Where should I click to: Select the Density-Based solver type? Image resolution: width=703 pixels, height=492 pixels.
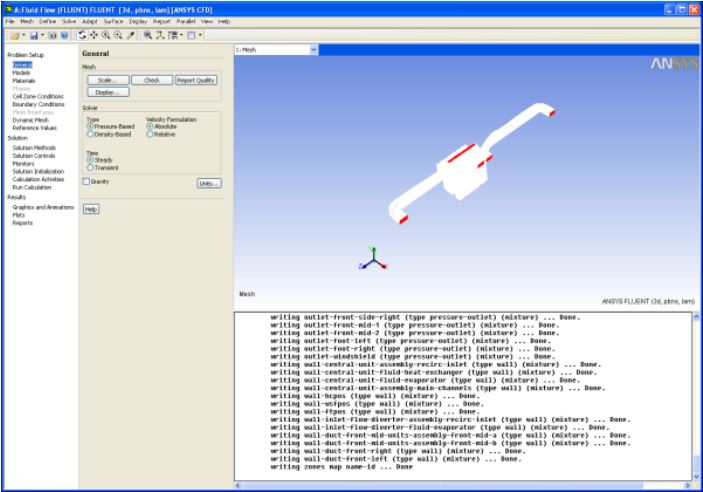click(x=90, y=134)
